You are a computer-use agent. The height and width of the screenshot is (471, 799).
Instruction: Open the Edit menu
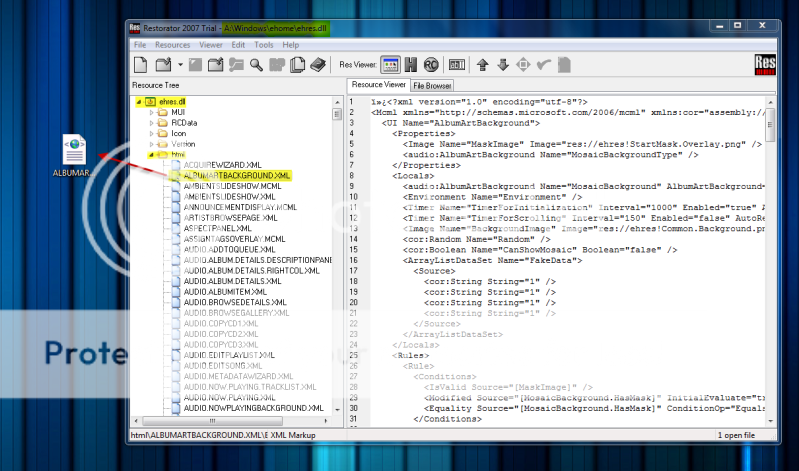(238, 45)
